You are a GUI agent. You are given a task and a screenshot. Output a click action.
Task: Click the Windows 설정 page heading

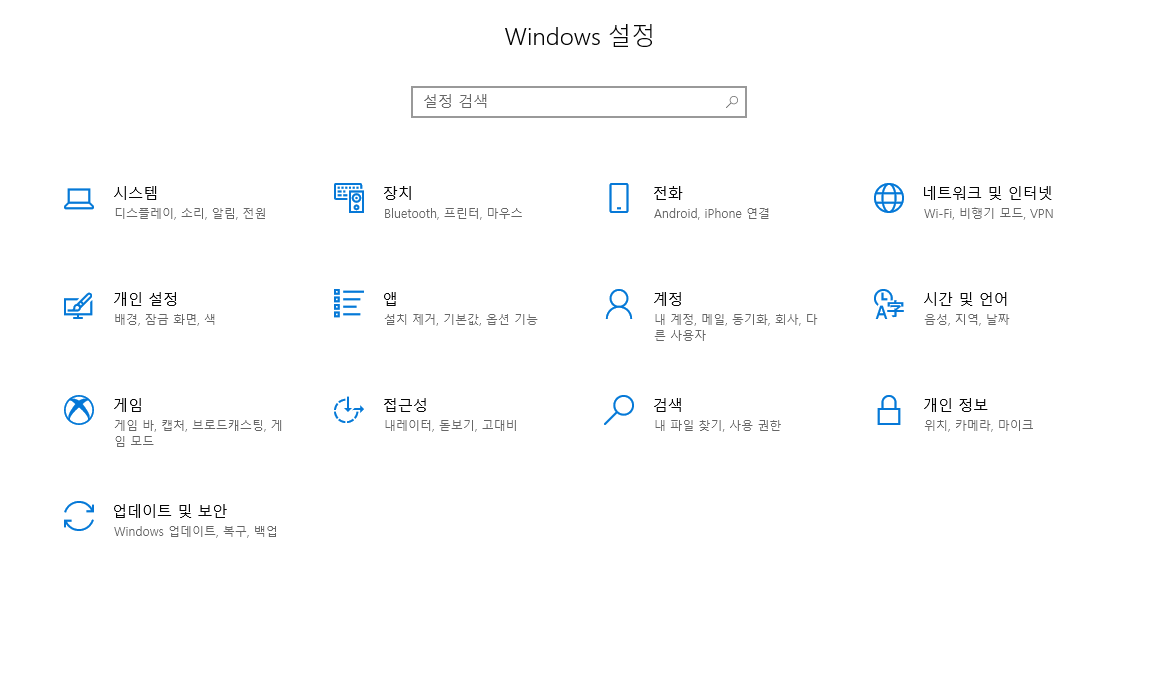click(579, 36)
